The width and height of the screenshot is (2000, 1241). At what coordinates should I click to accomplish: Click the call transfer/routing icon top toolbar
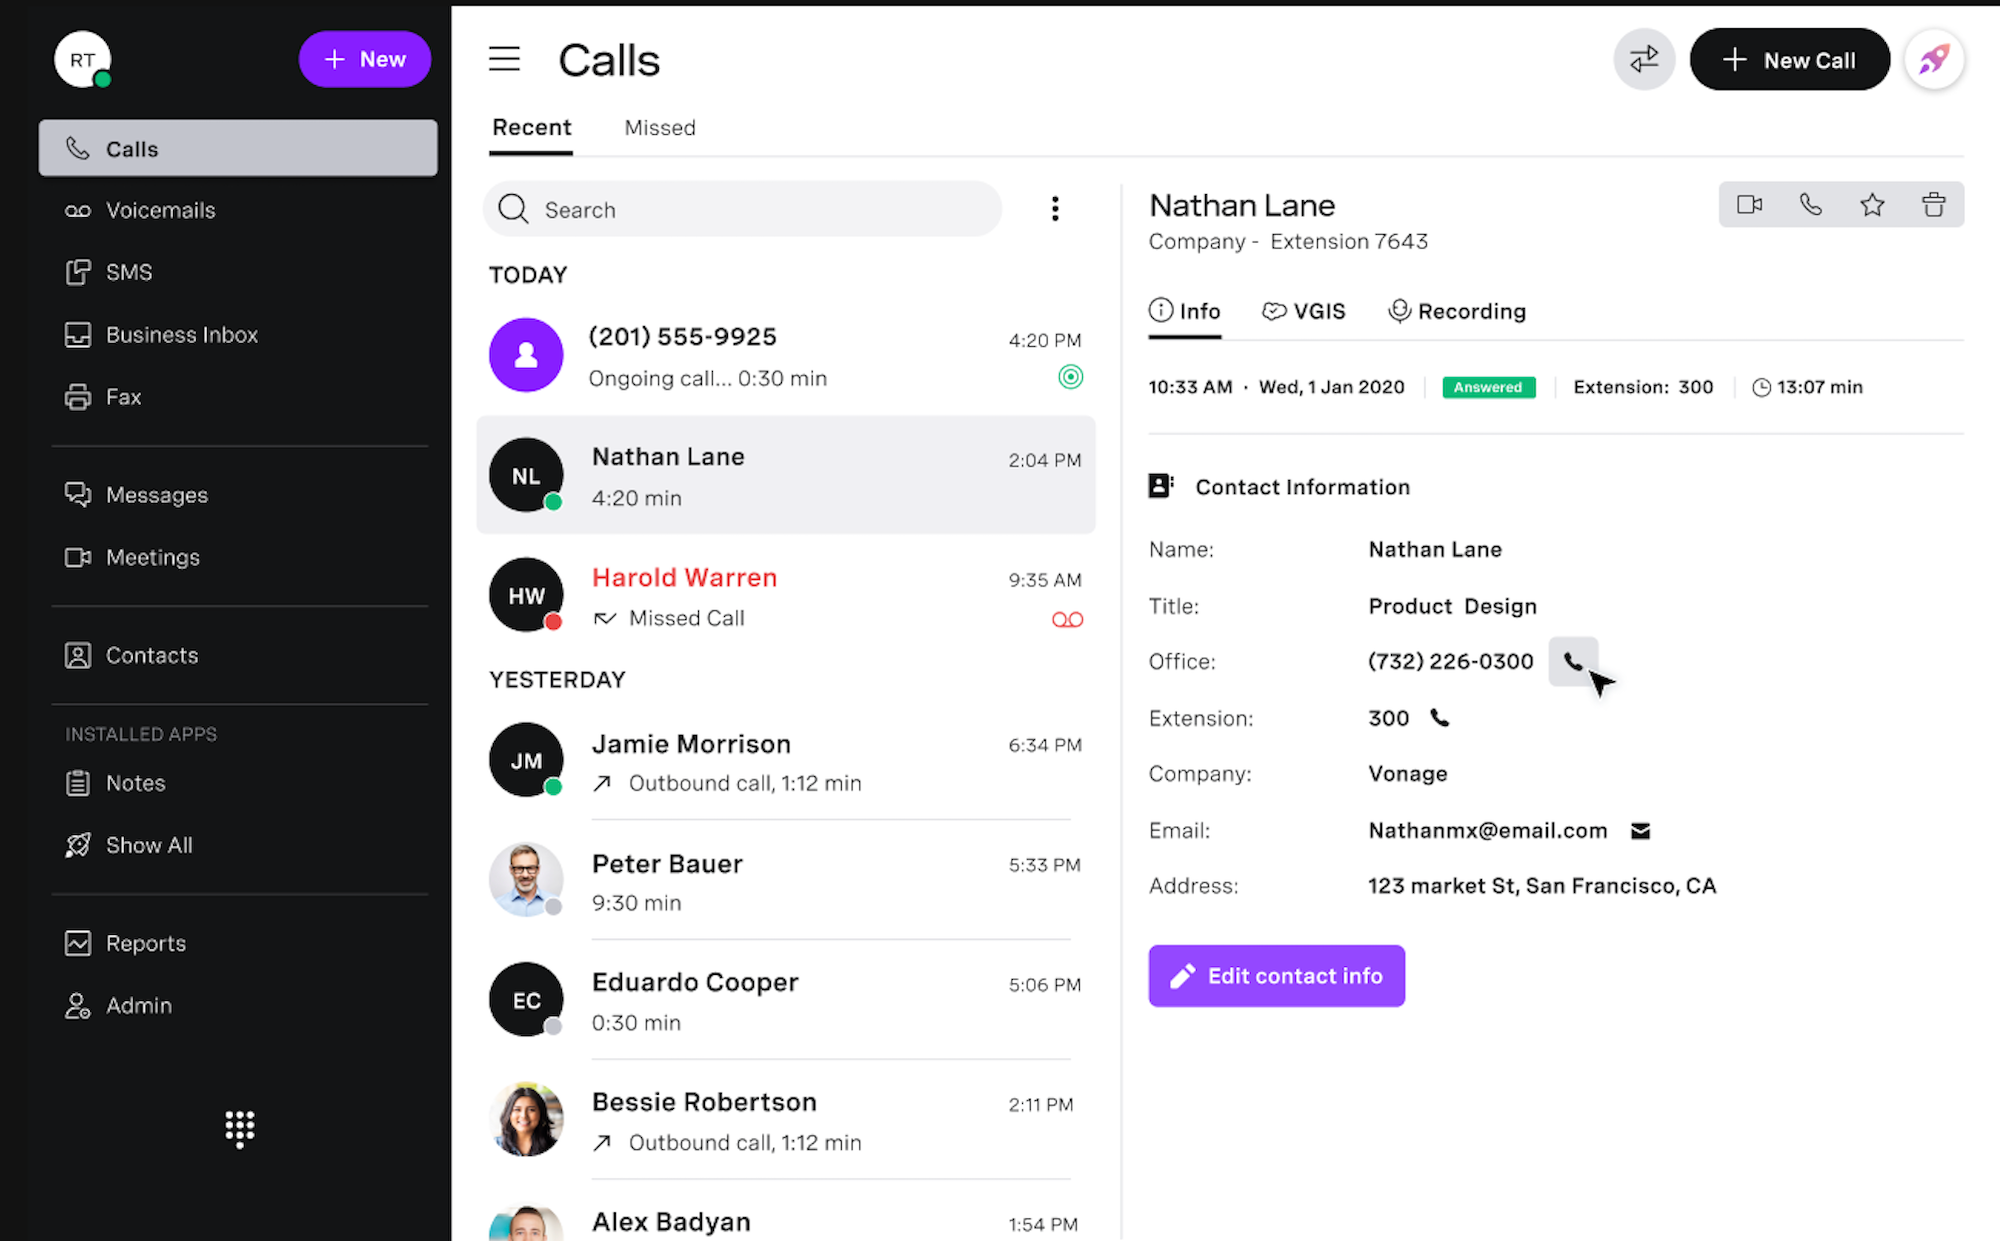click(1644, 60)
